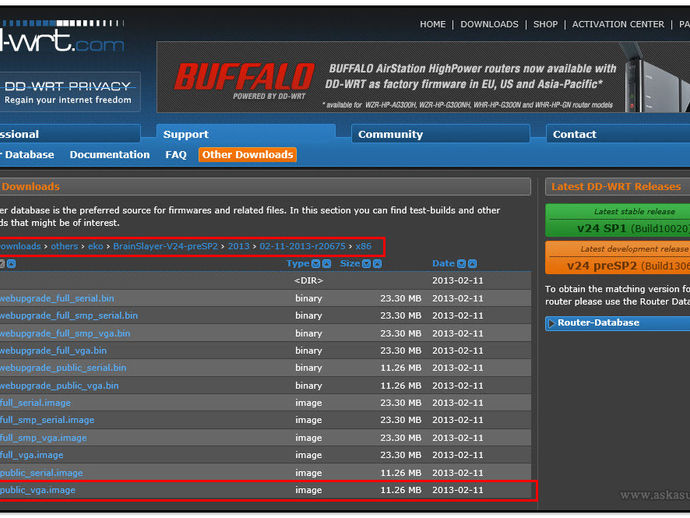Open the DD-WRT PRIVACY banner
Image resolution: width=690 pixels, height=518 pixels.
[x=70, y=92]
